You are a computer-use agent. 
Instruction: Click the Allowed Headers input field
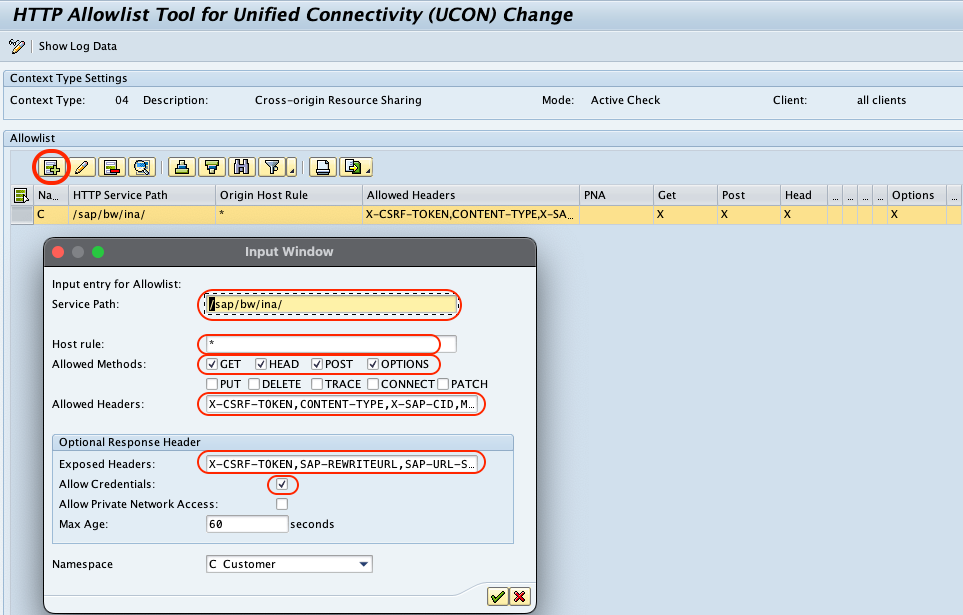coord(342,404)
